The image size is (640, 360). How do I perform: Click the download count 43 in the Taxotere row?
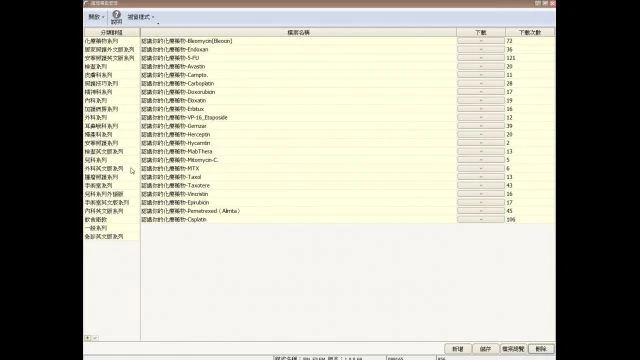[x=509, y=185]
